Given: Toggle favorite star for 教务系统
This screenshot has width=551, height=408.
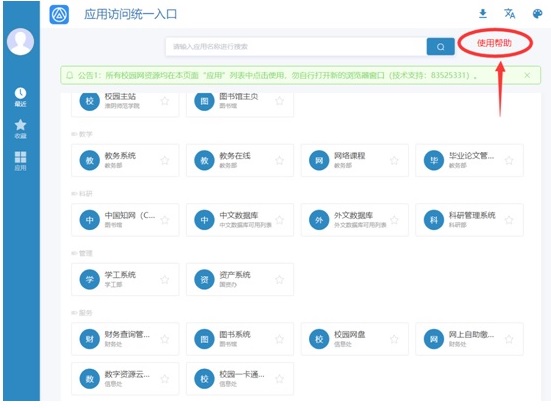Looking at the screenshot, I should [x=164, y=161].
